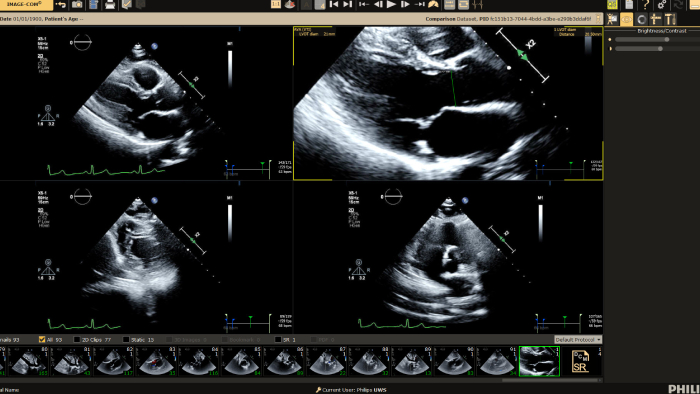The height and width of the screenshot is (394, 700).
Task: Enable the 2D Clips 77 filter
Action: (76, 340)
